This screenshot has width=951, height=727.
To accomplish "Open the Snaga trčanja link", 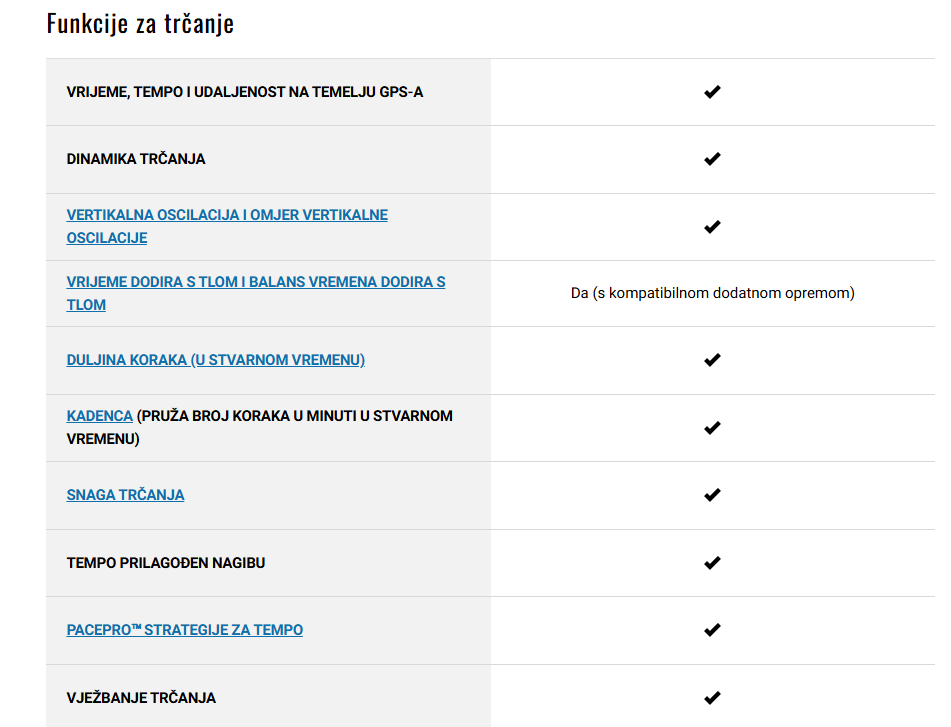I will pos(125,495).
